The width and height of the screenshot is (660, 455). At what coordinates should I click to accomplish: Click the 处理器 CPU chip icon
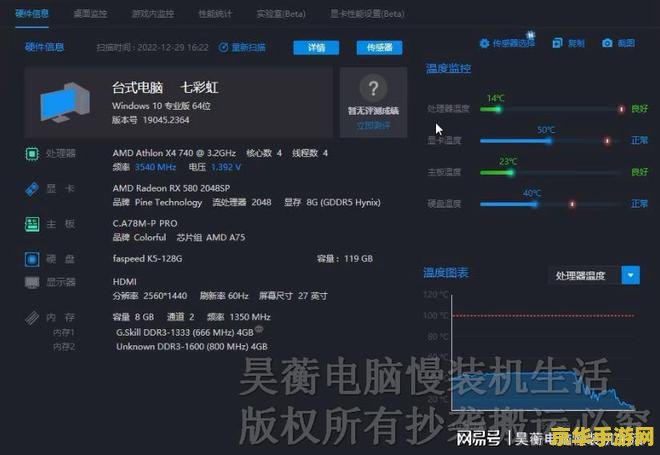32,154
